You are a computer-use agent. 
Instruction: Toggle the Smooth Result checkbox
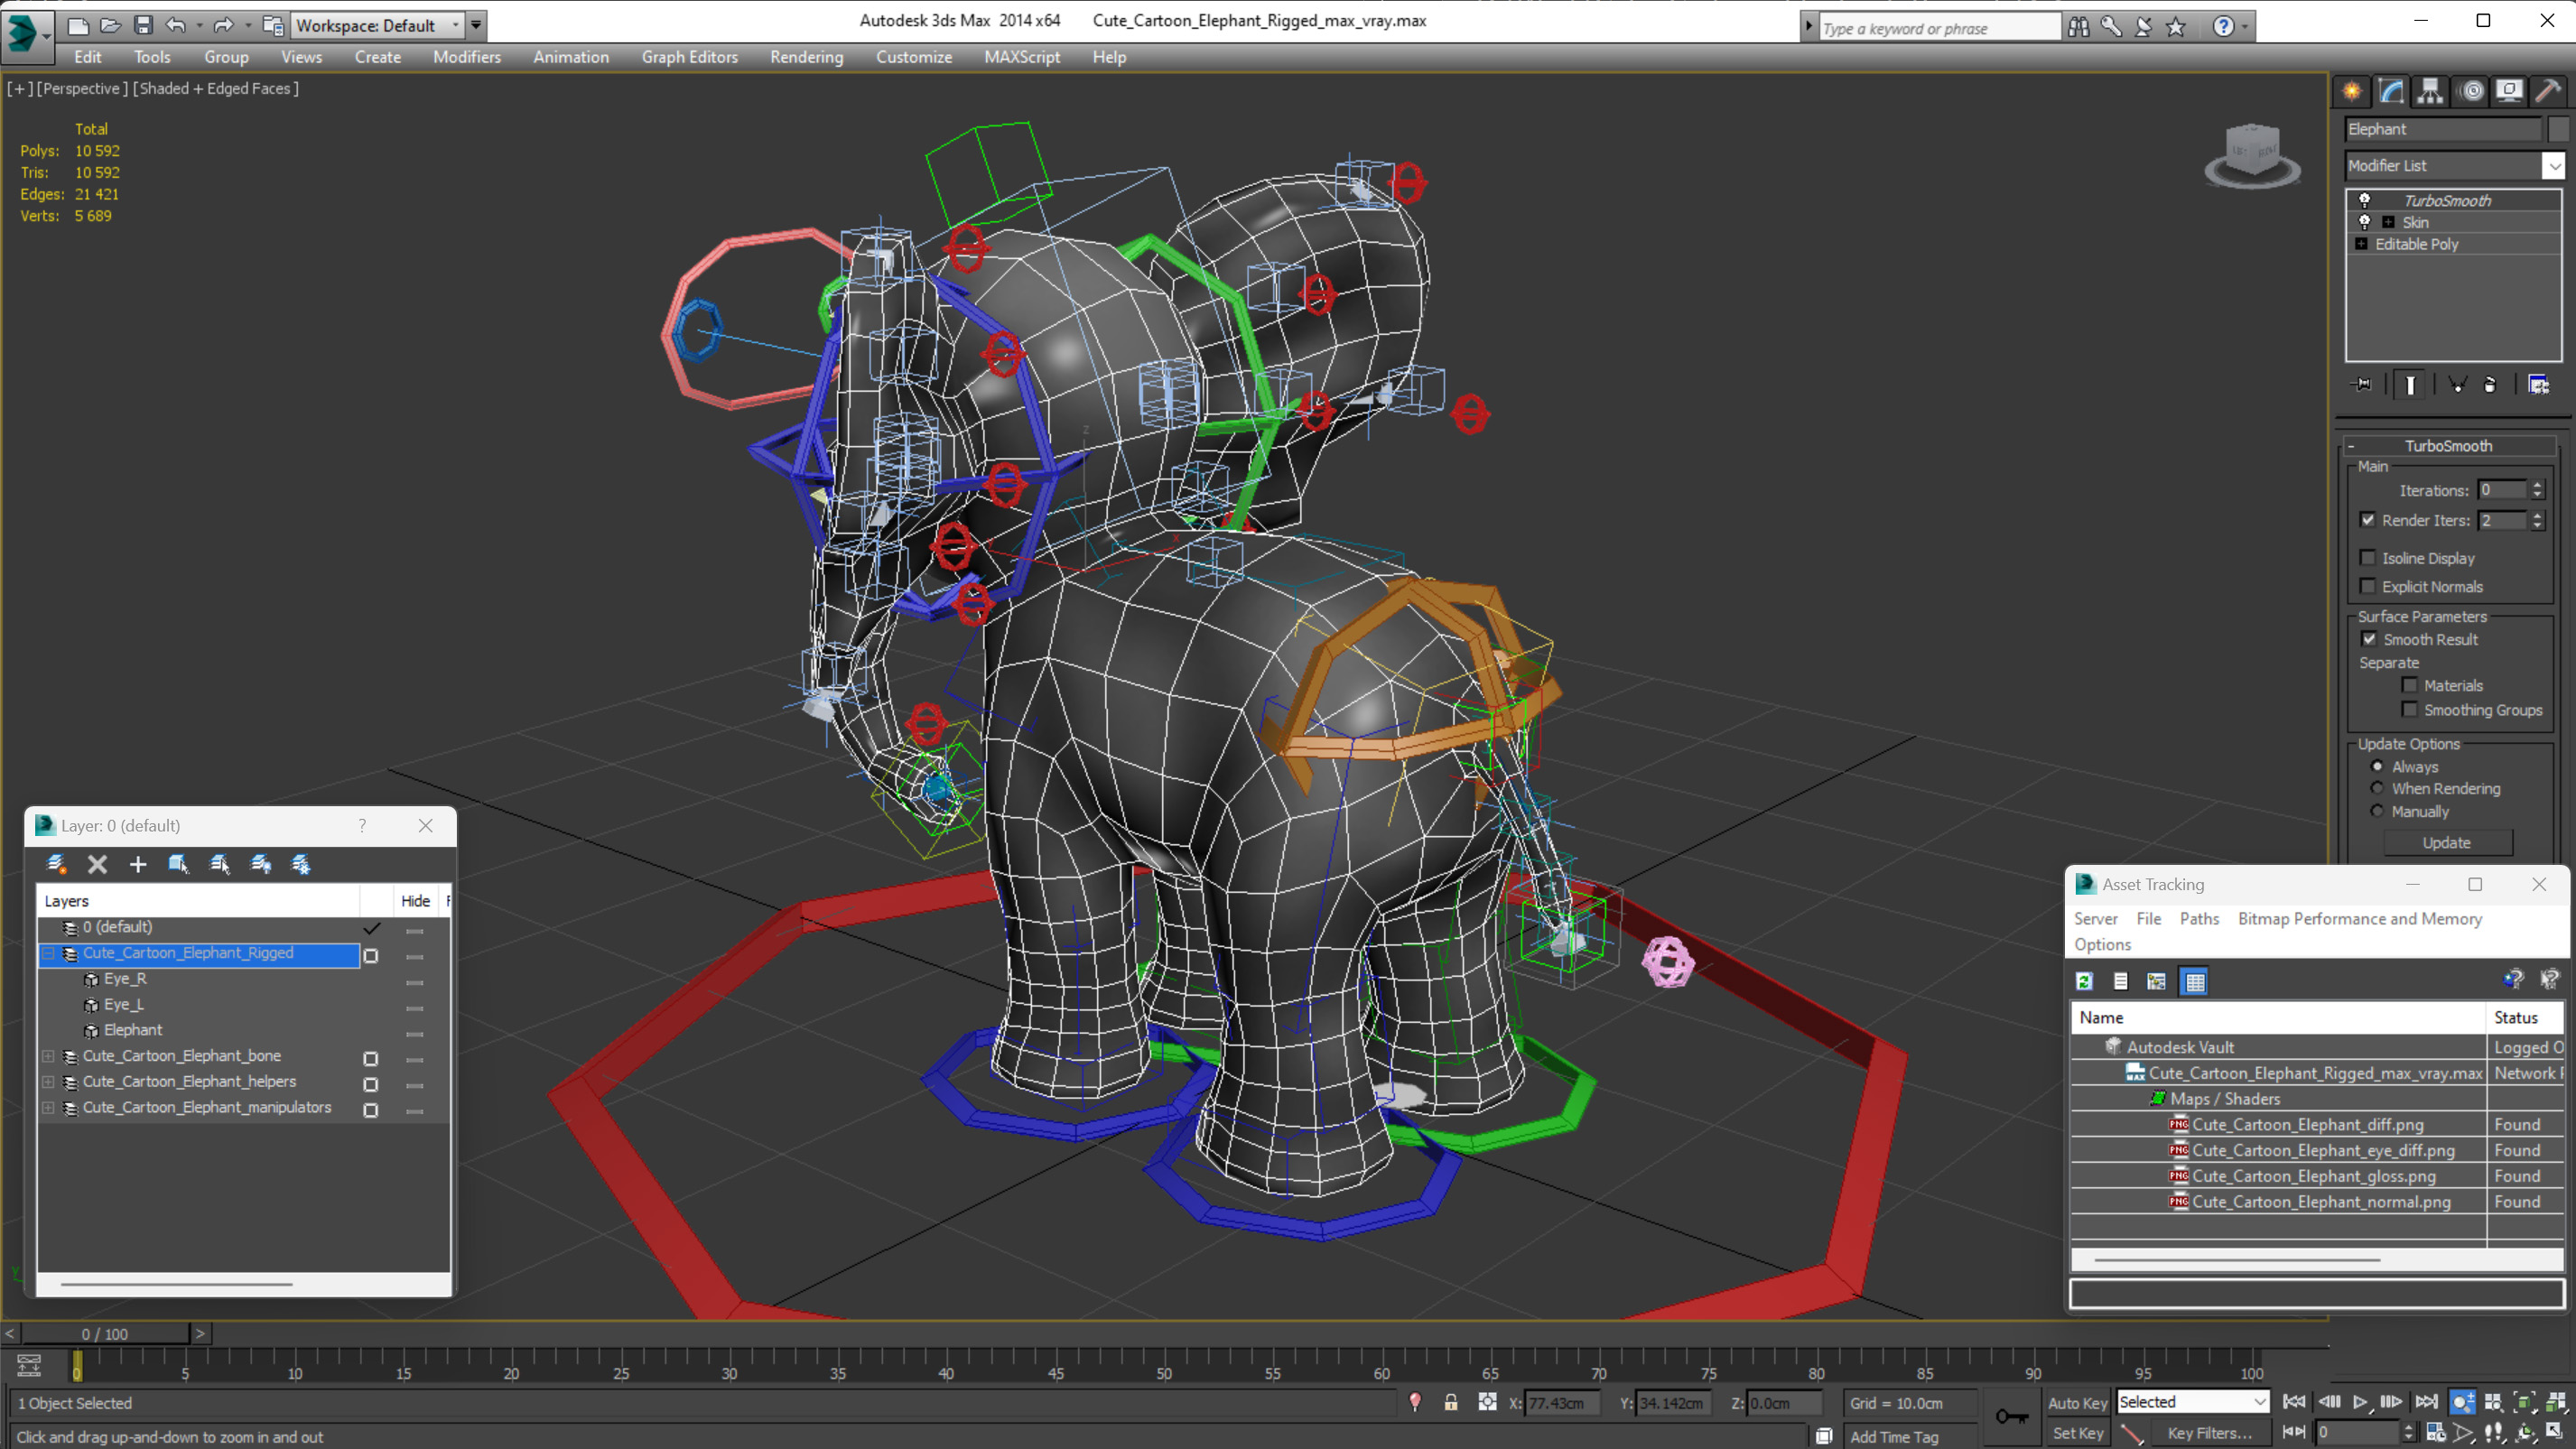(2369, 639)
